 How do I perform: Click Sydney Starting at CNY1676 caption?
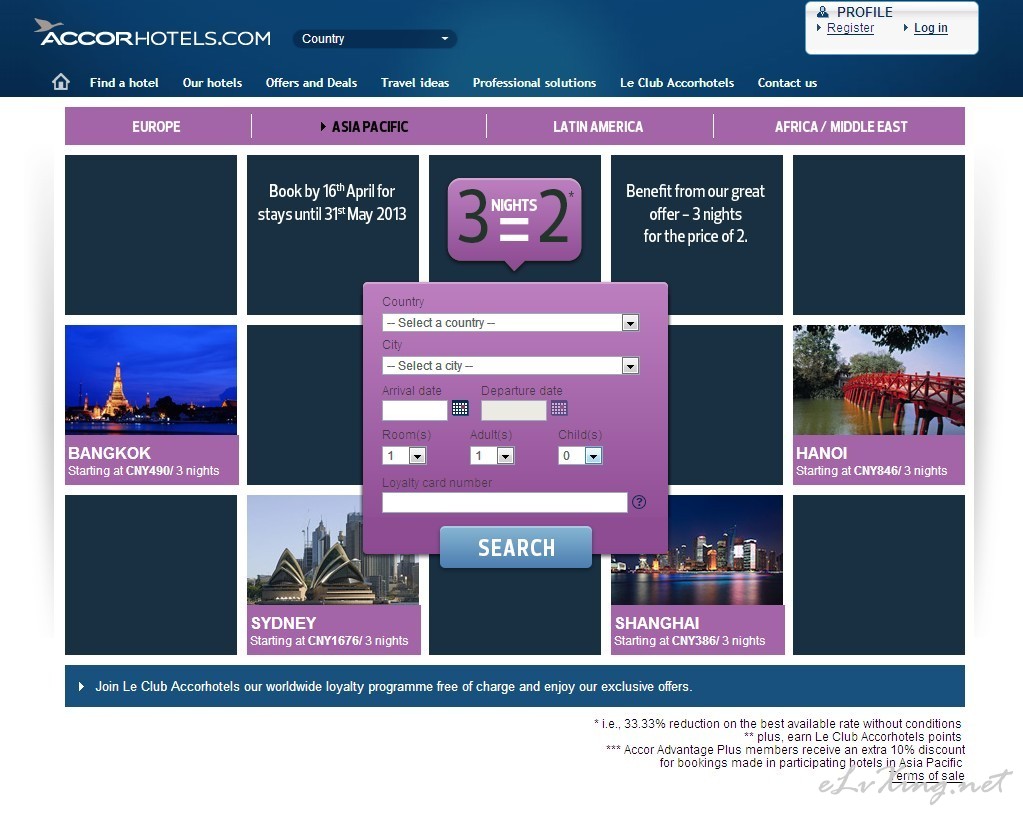pos(333,630)
